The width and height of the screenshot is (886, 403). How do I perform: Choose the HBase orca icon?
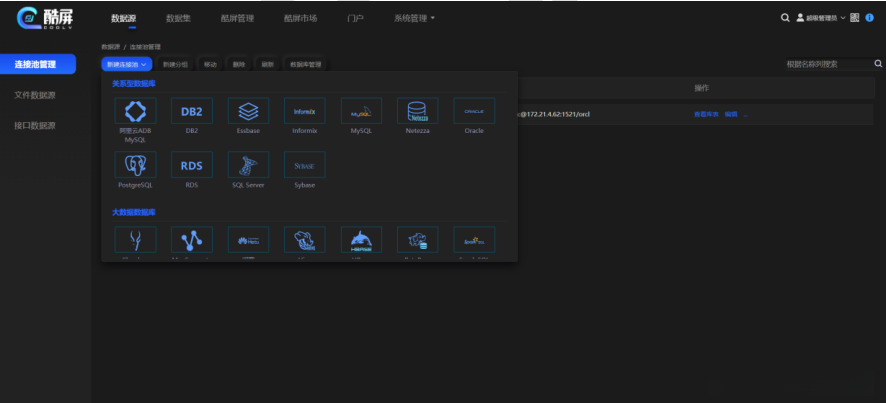(x=361, y=240)
